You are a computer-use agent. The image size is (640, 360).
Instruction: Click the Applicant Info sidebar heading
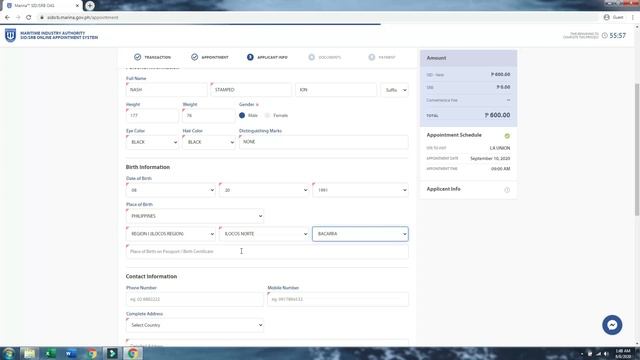[443, 189]
